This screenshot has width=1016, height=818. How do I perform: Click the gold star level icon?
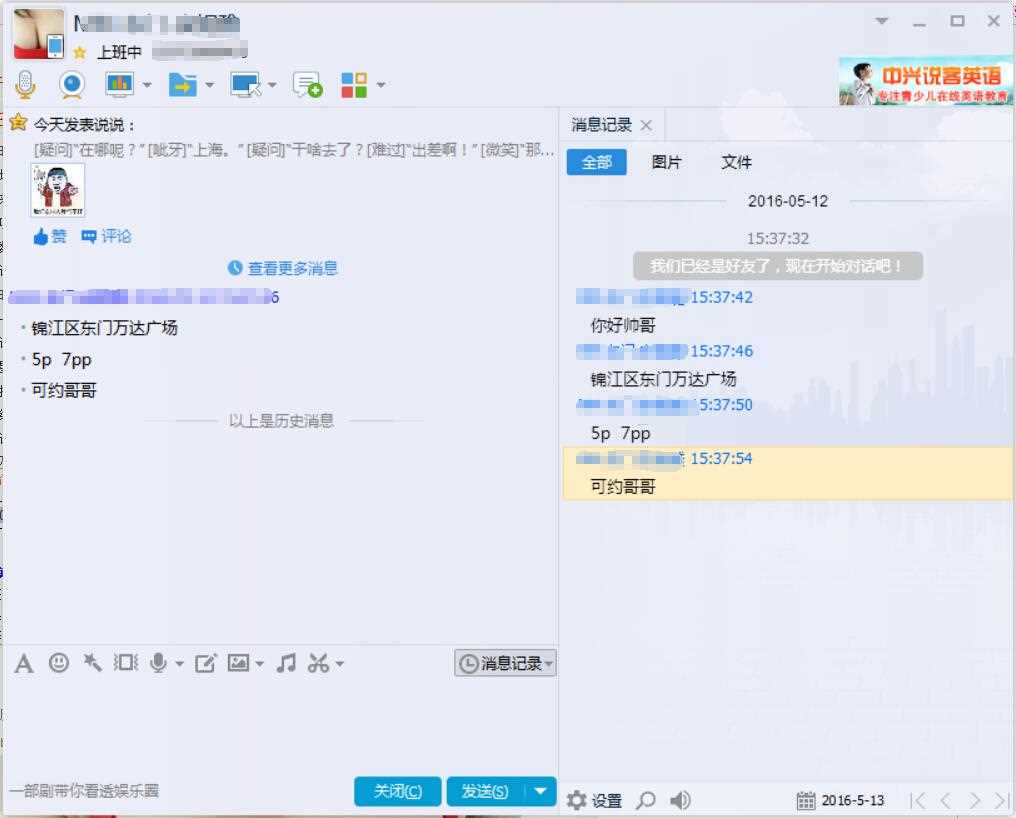[x=80, y=52]
